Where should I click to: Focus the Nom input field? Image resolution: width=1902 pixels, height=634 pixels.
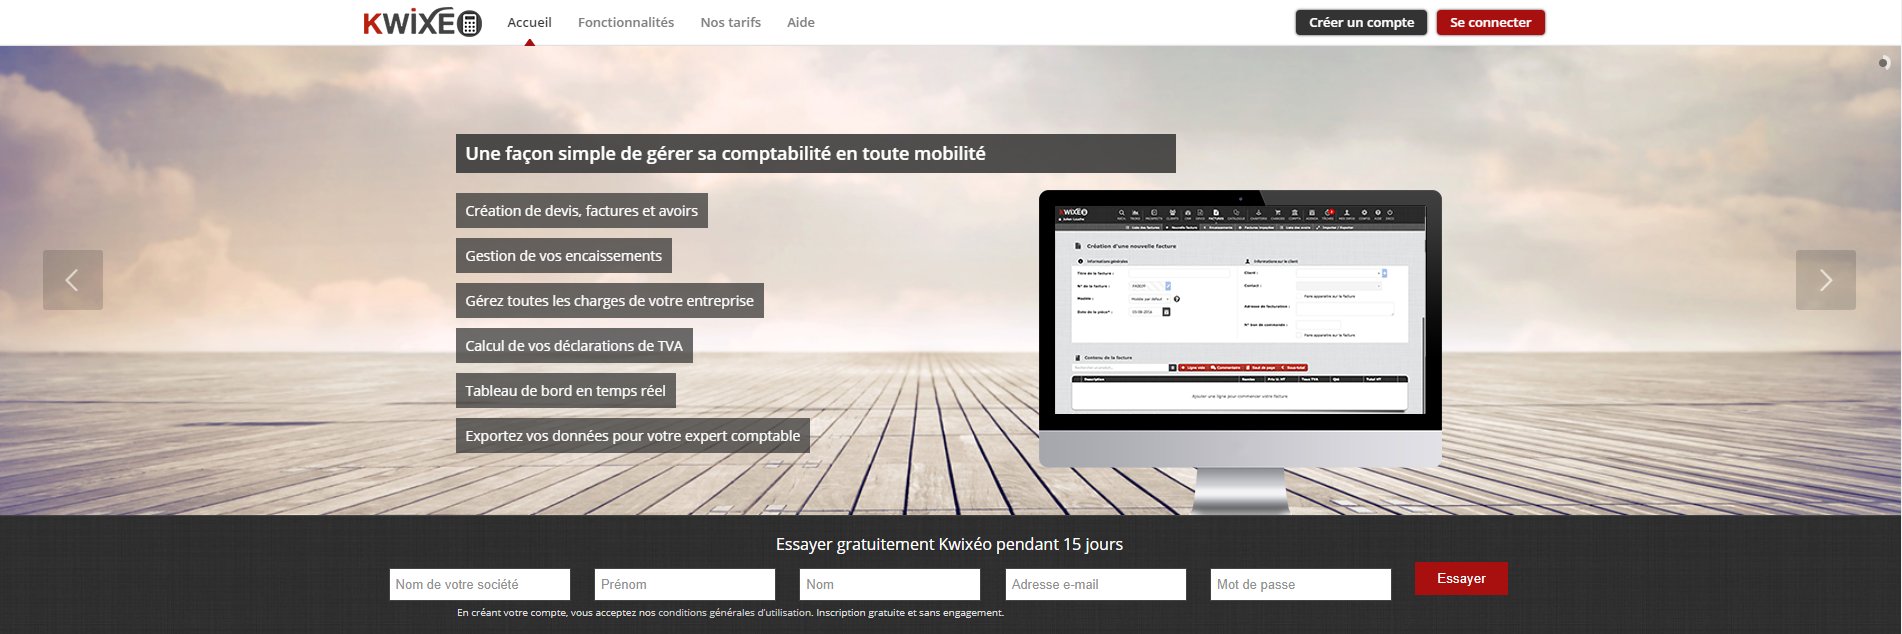[890, 584]
